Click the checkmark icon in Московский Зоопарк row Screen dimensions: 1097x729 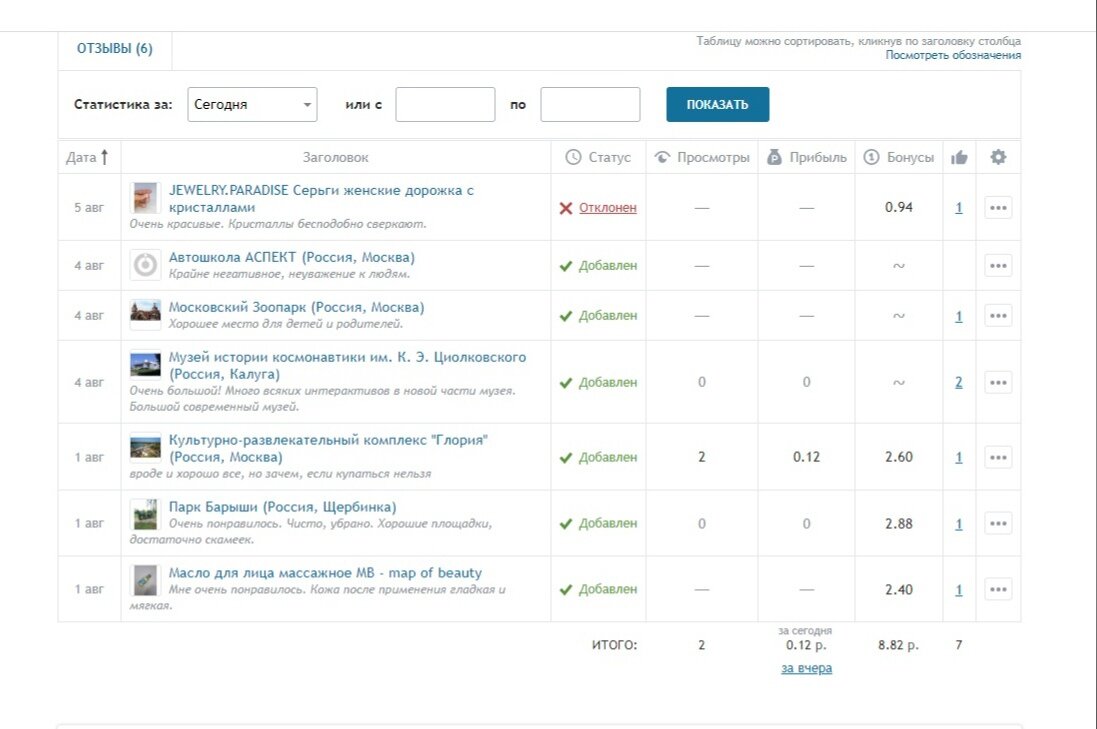[x=566, y=316]
